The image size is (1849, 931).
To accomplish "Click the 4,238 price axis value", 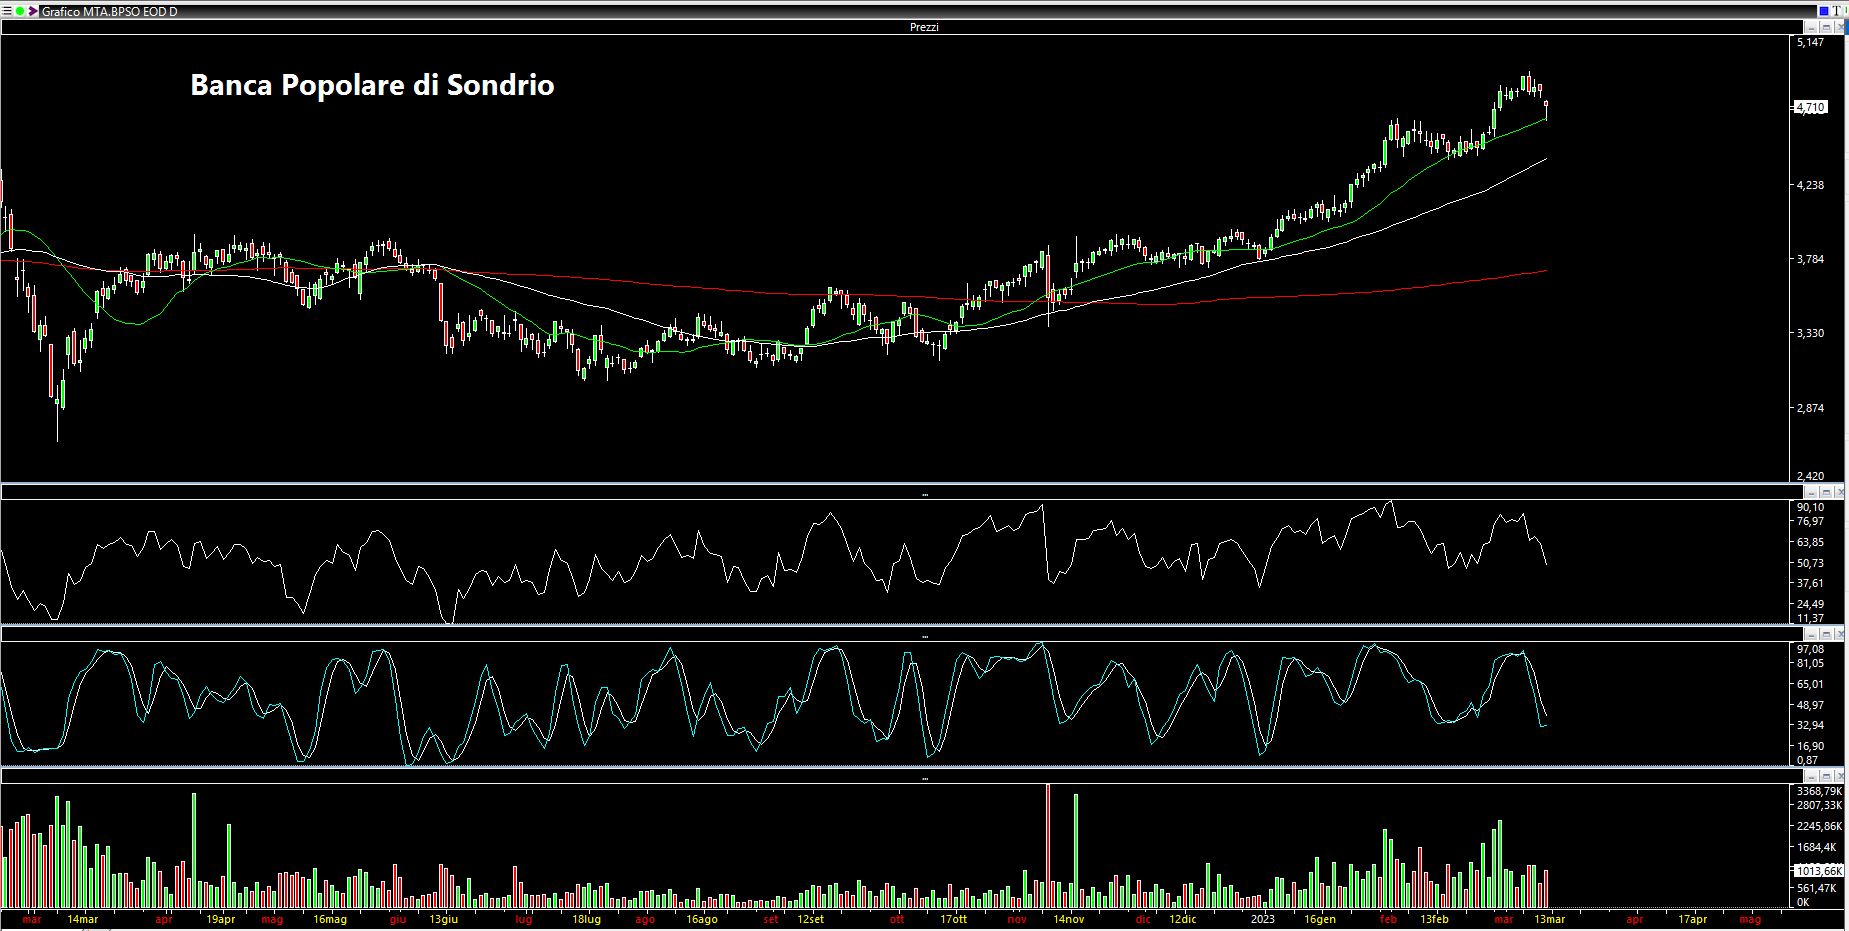I will coord(1811,185).
